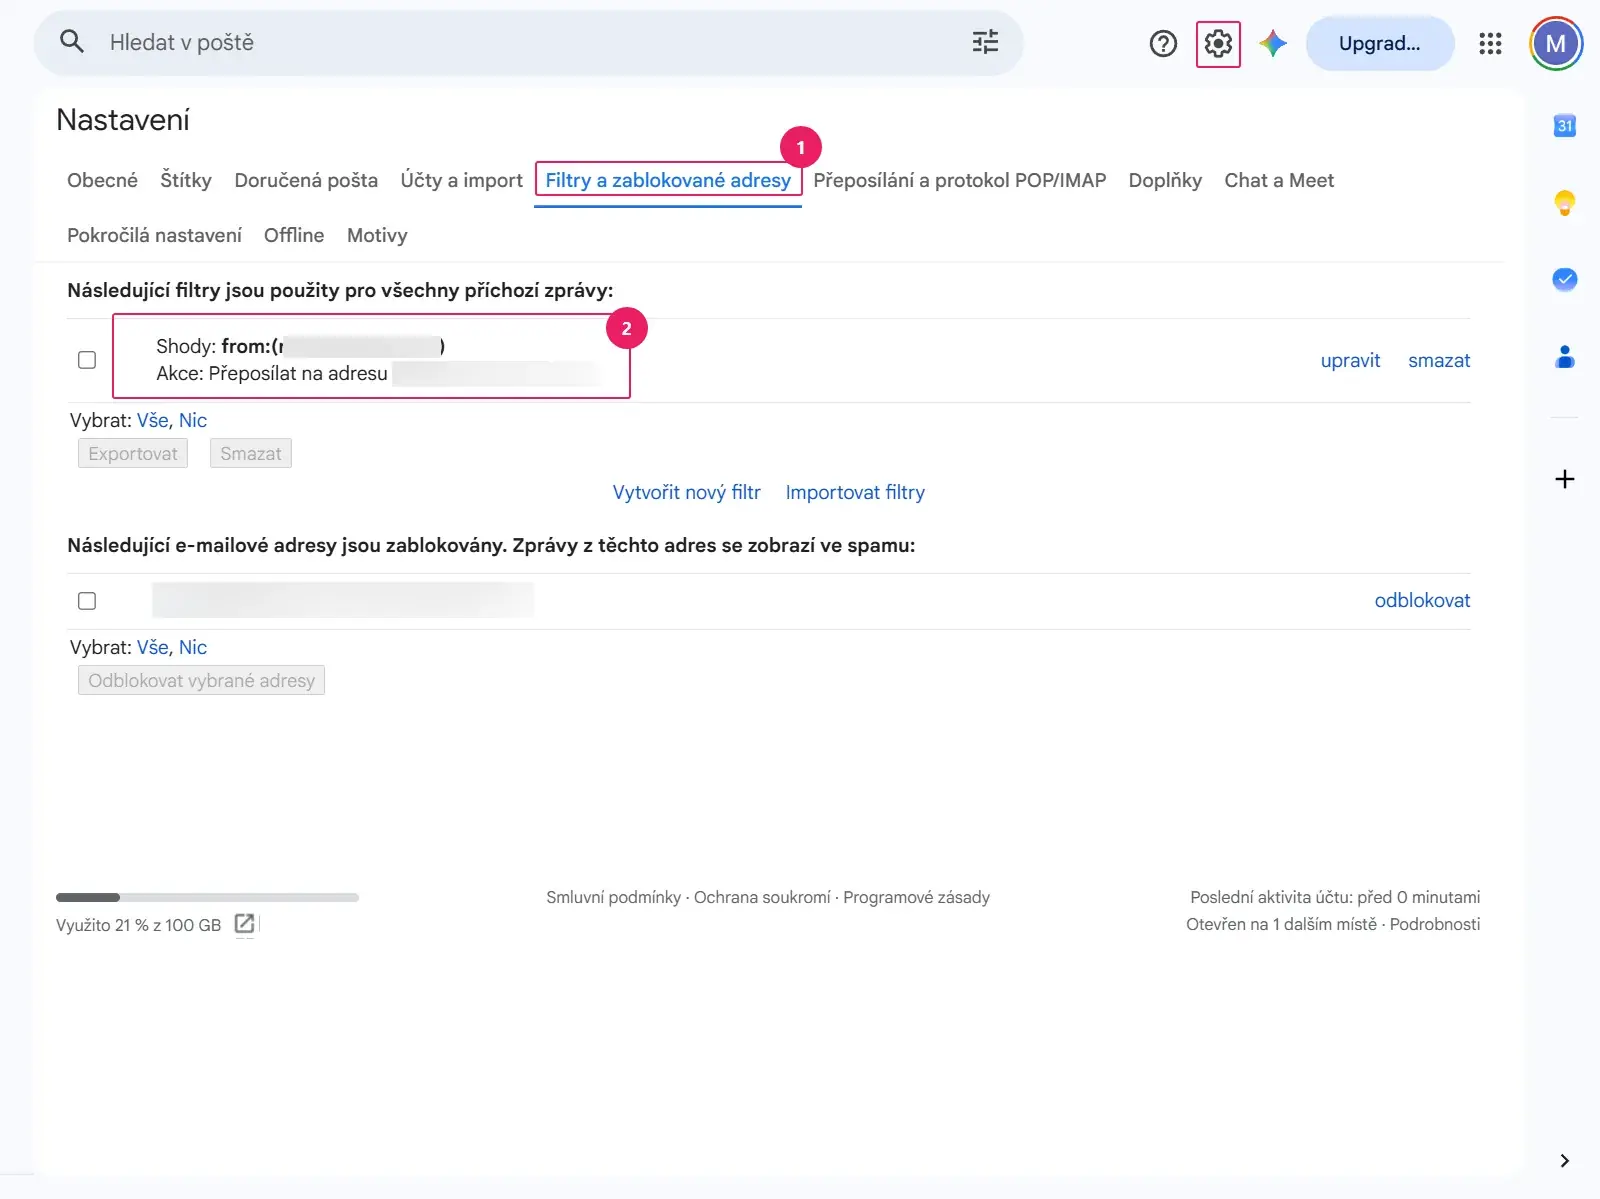This screenshot has height=1199, width=1600.
Task: Open Programové zásady link
Action: [916, 897]
